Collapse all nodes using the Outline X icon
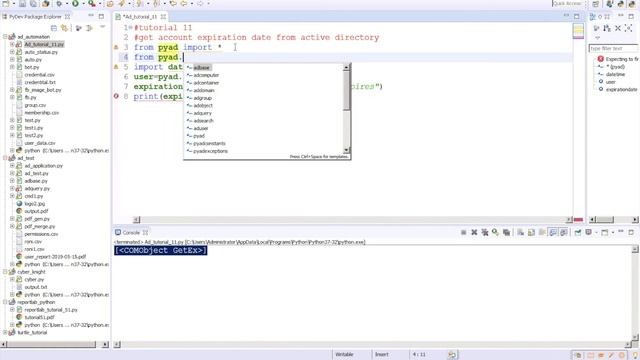Screen dimensions: 640x360 click(618, 28)
